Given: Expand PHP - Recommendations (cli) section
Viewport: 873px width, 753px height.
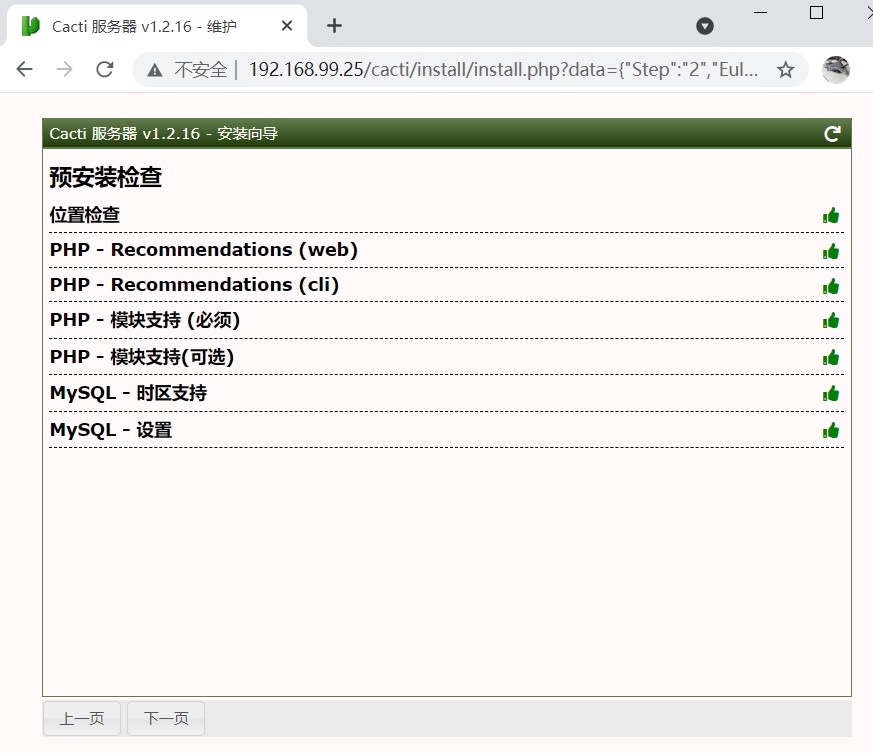Looking at the screenshot, I should (x=194, y=285).
